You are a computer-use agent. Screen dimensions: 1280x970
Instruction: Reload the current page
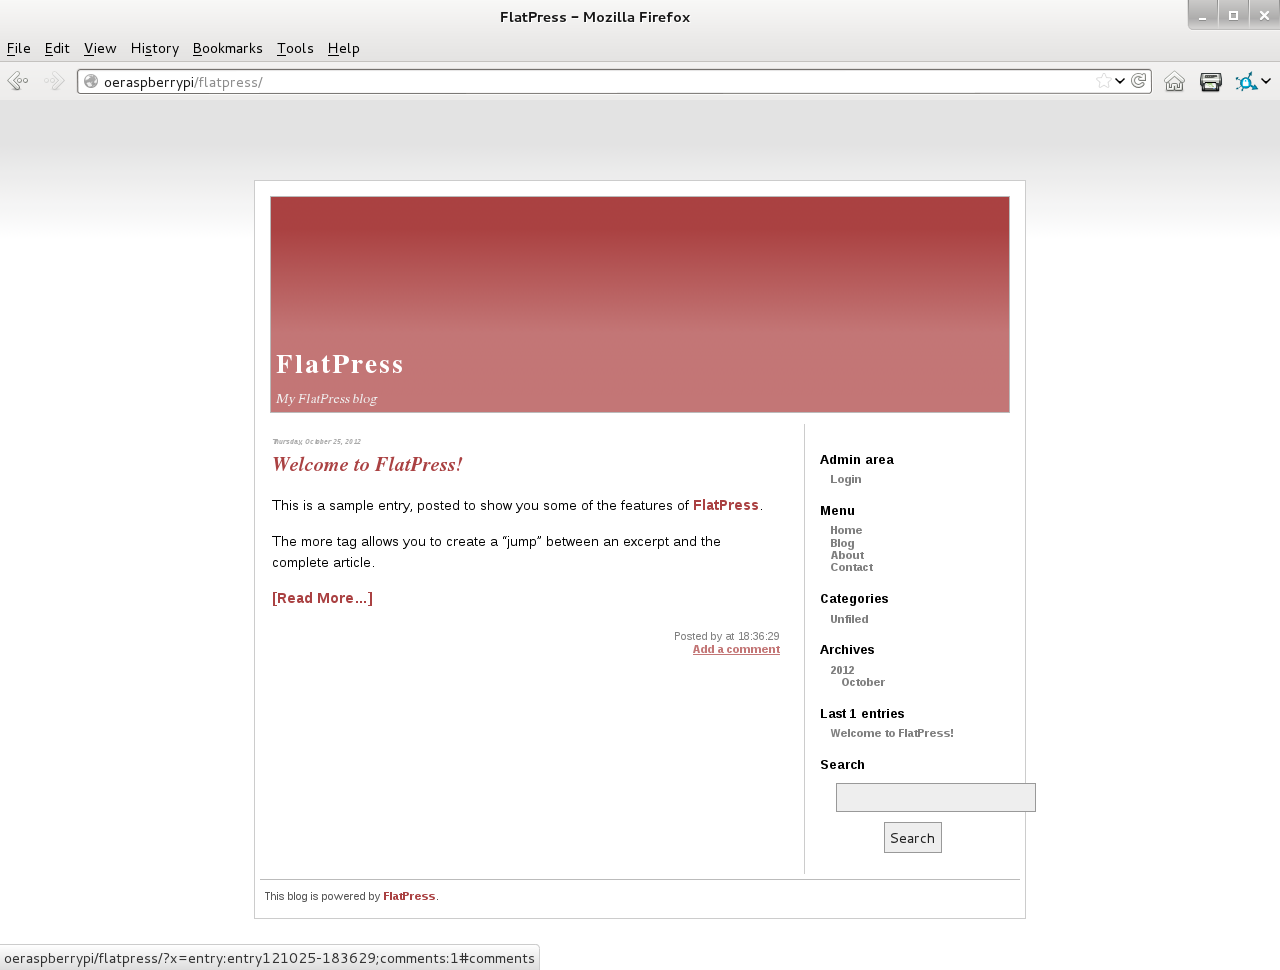pos(1139,80)
